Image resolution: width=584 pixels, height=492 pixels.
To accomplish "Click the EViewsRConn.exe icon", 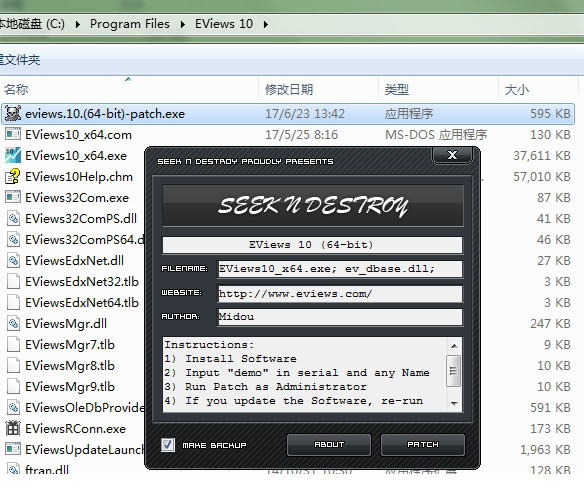I will click(13, 428).
